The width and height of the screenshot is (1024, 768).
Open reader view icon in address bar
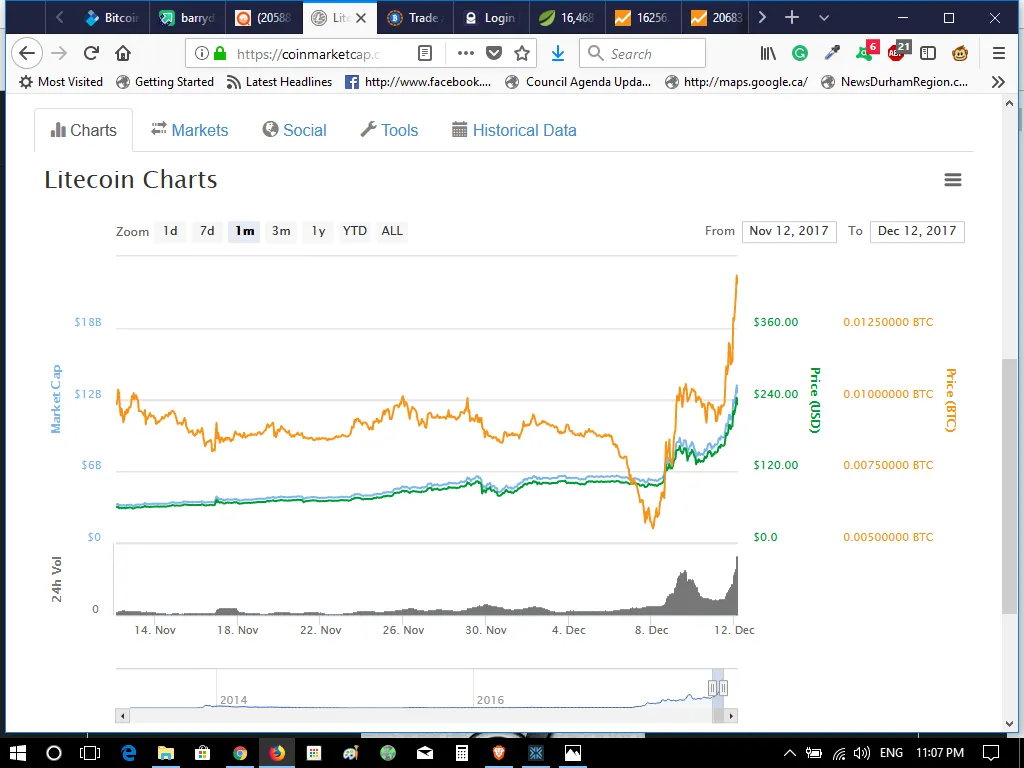click(x=424, y=54)
